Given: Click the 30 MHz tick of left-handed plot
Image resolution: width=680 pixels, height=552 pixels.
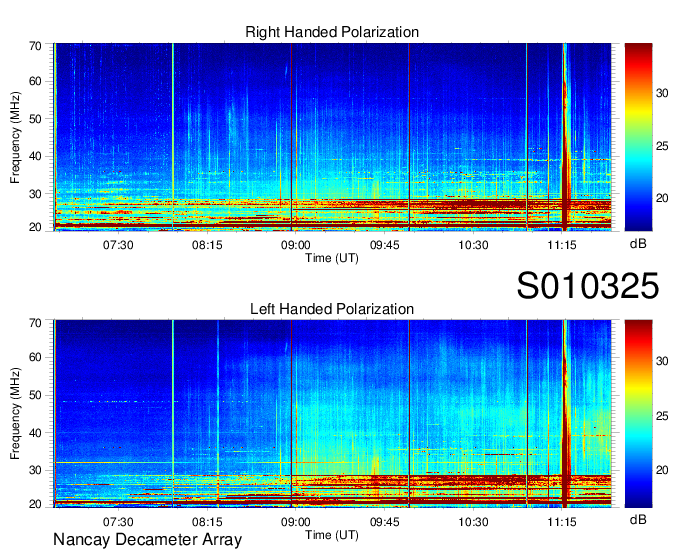Looking at the screenshot, I should 35,470.
